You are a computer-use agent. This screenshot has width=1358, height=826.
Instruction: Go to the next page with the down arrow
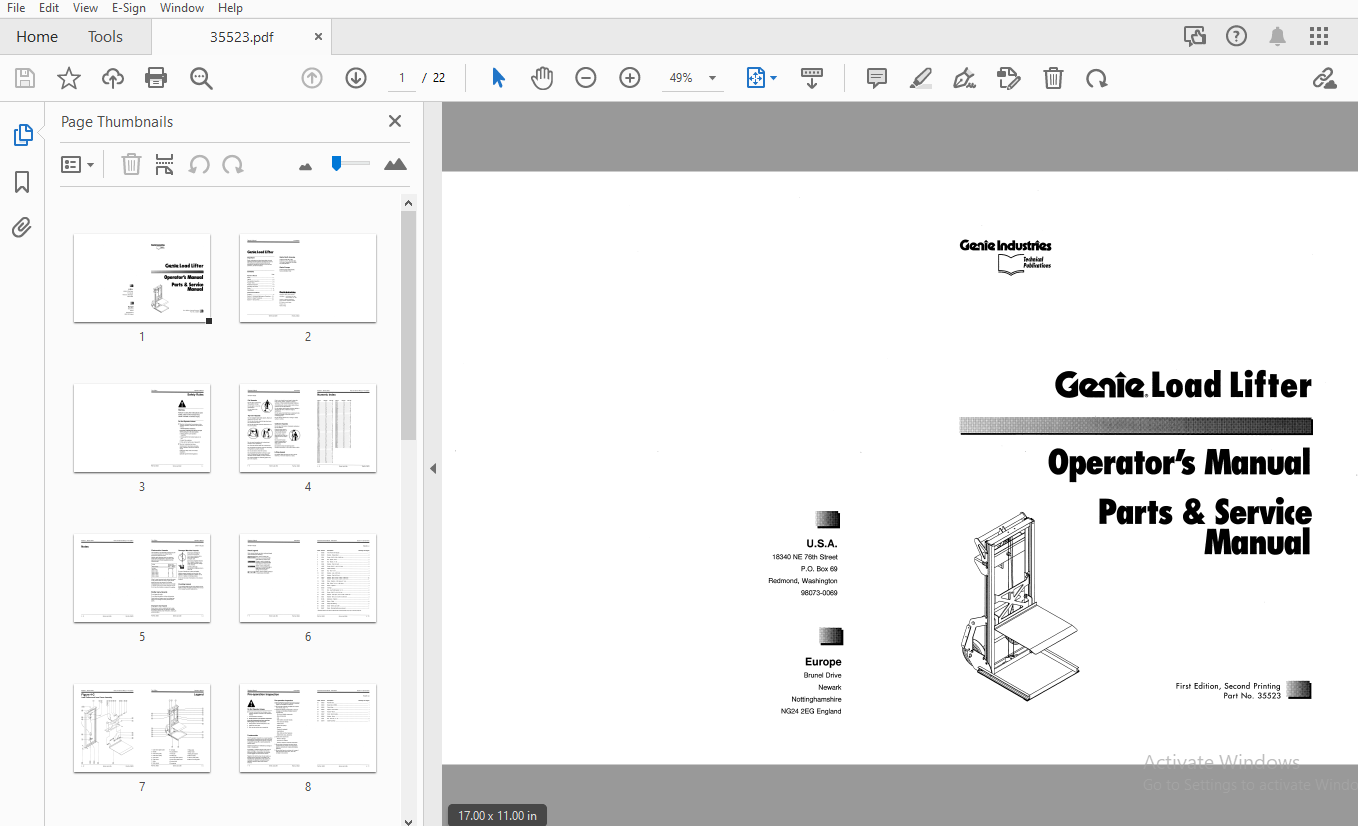click(x=356, y=78)
